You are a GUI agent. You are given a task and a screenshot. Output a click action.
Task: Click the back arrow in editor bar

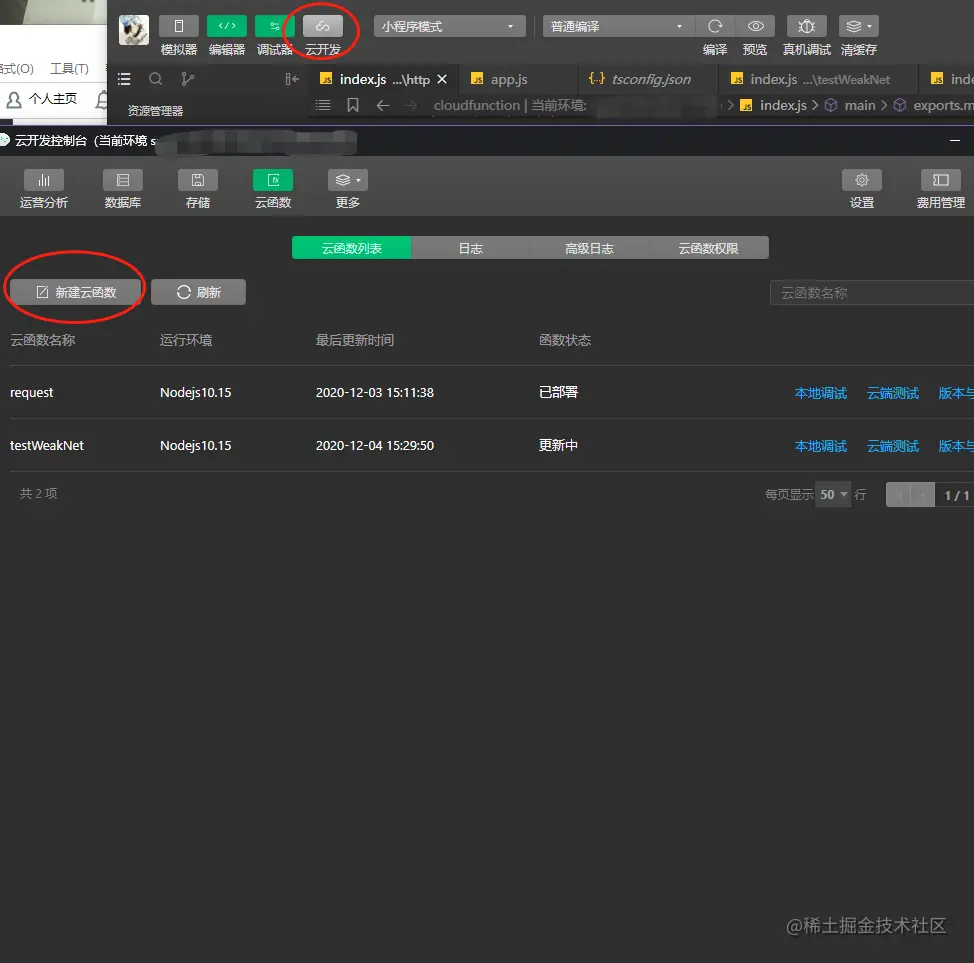point(383,105)
